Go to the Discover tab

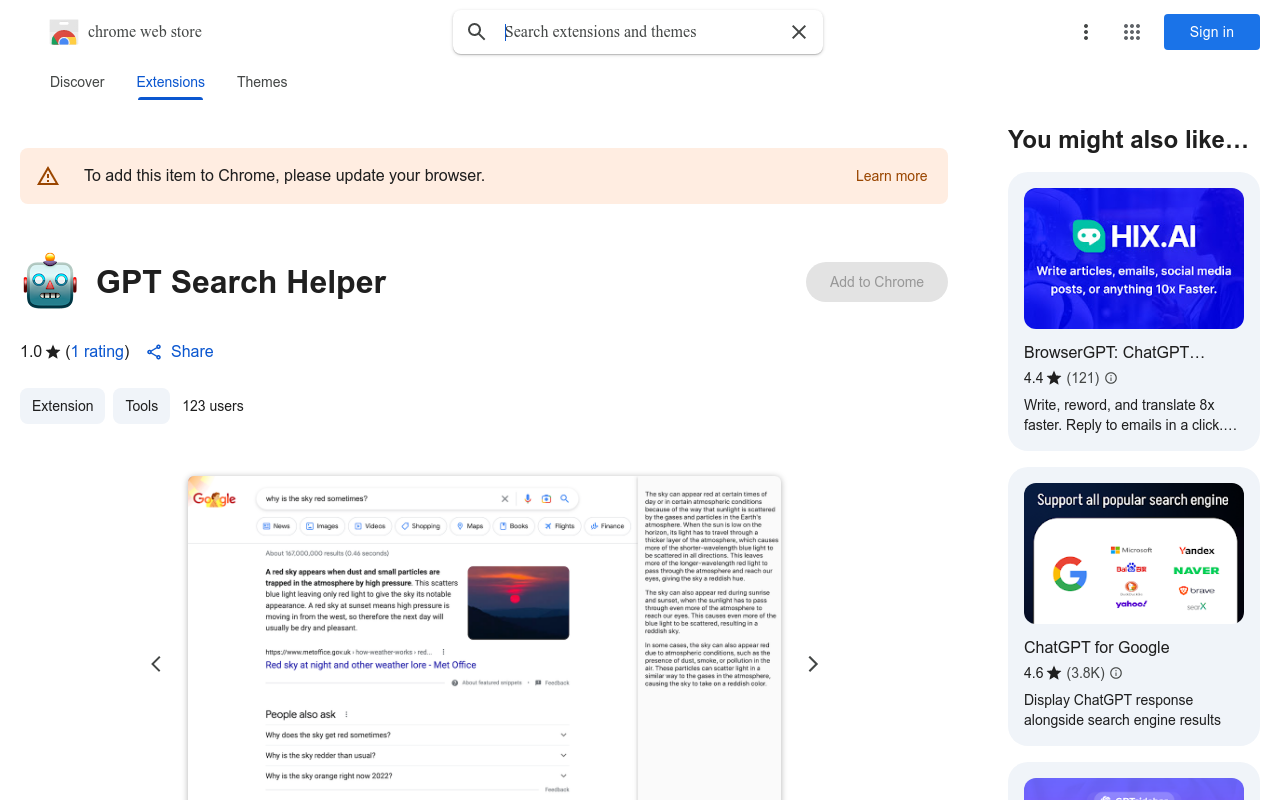coord(77,82)
